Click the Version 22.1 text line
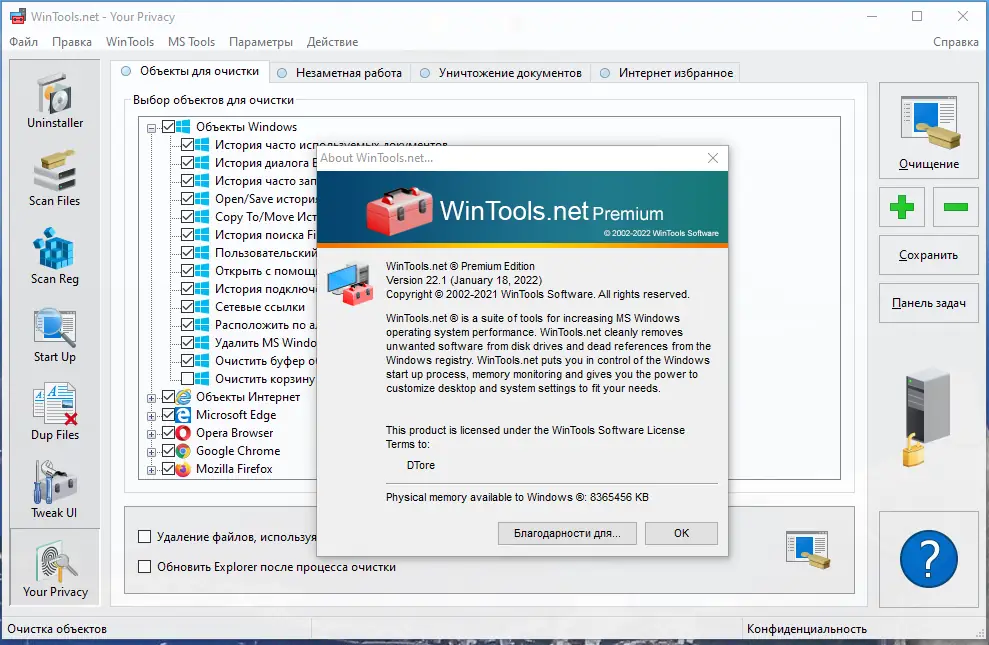 pos(464,280)
